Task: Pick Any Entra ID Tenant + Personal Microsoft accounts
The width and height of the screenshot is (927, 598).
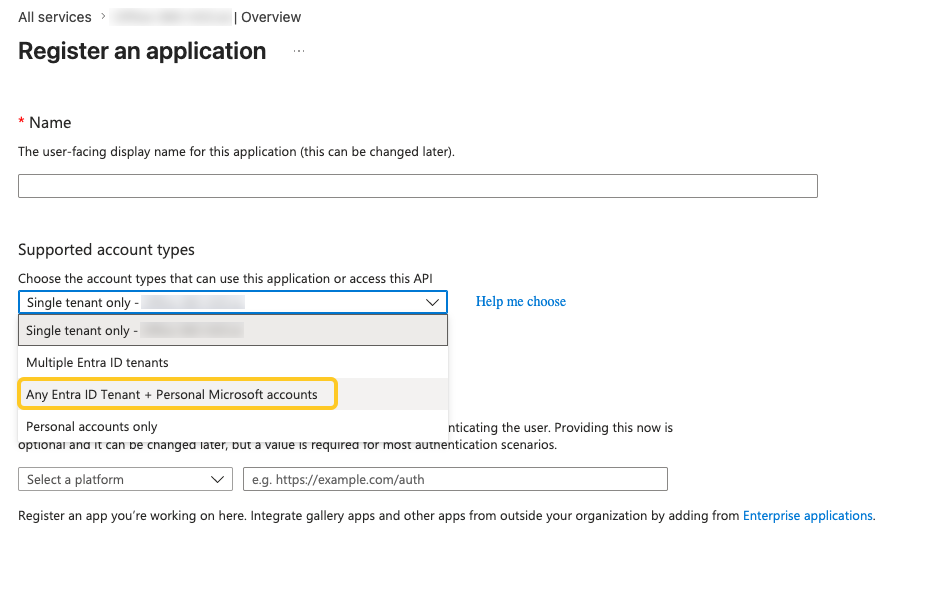Action: (x=233, y=394)
